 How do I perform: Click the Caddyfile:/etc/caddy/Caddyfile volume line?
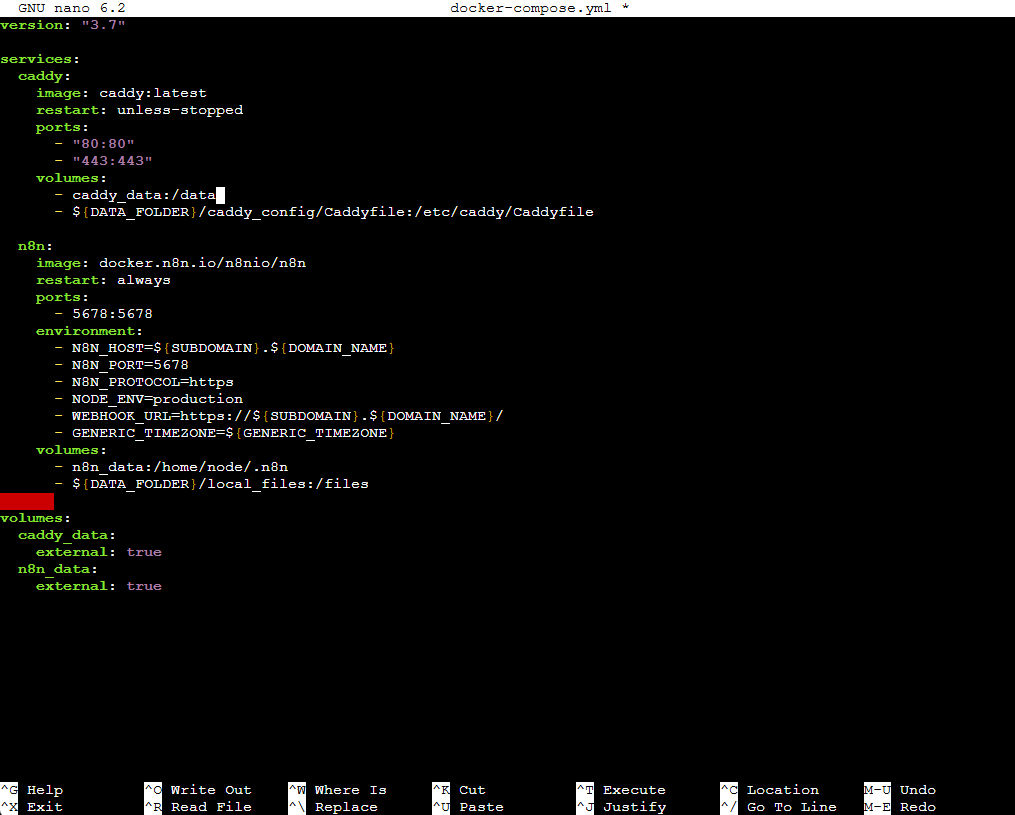[324, 212]
